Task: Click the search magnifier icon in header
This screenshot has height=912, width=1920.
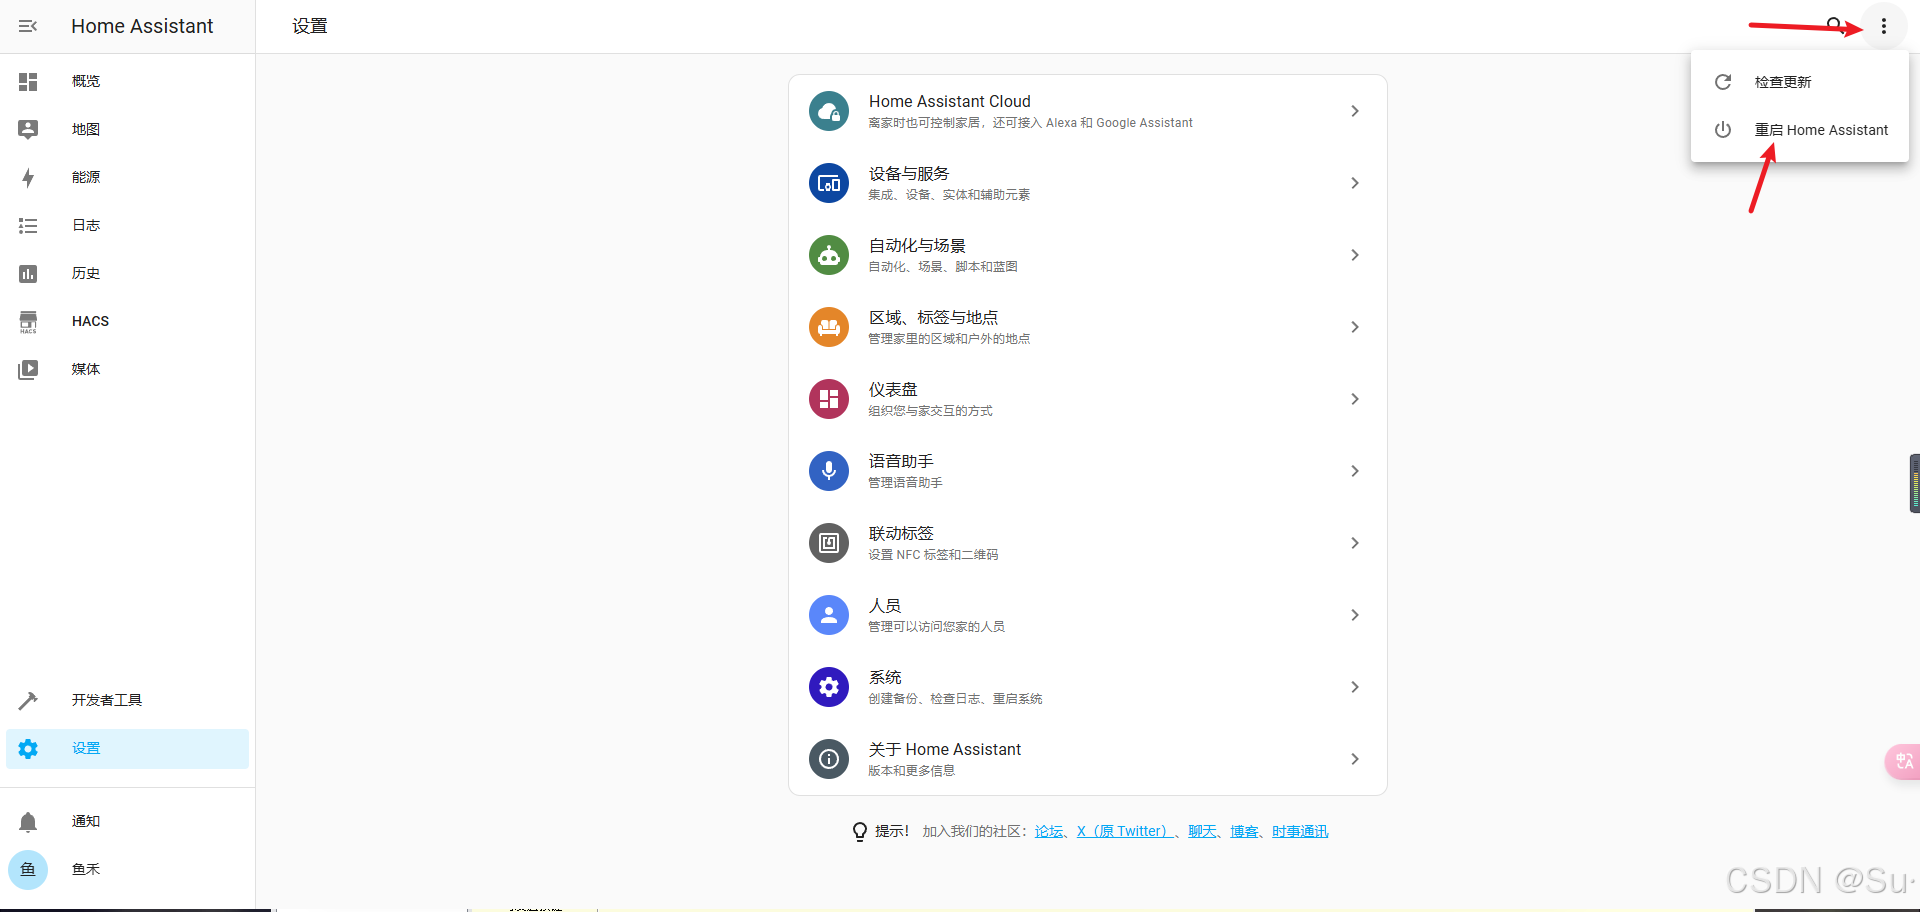Action: click(1835, 25)
